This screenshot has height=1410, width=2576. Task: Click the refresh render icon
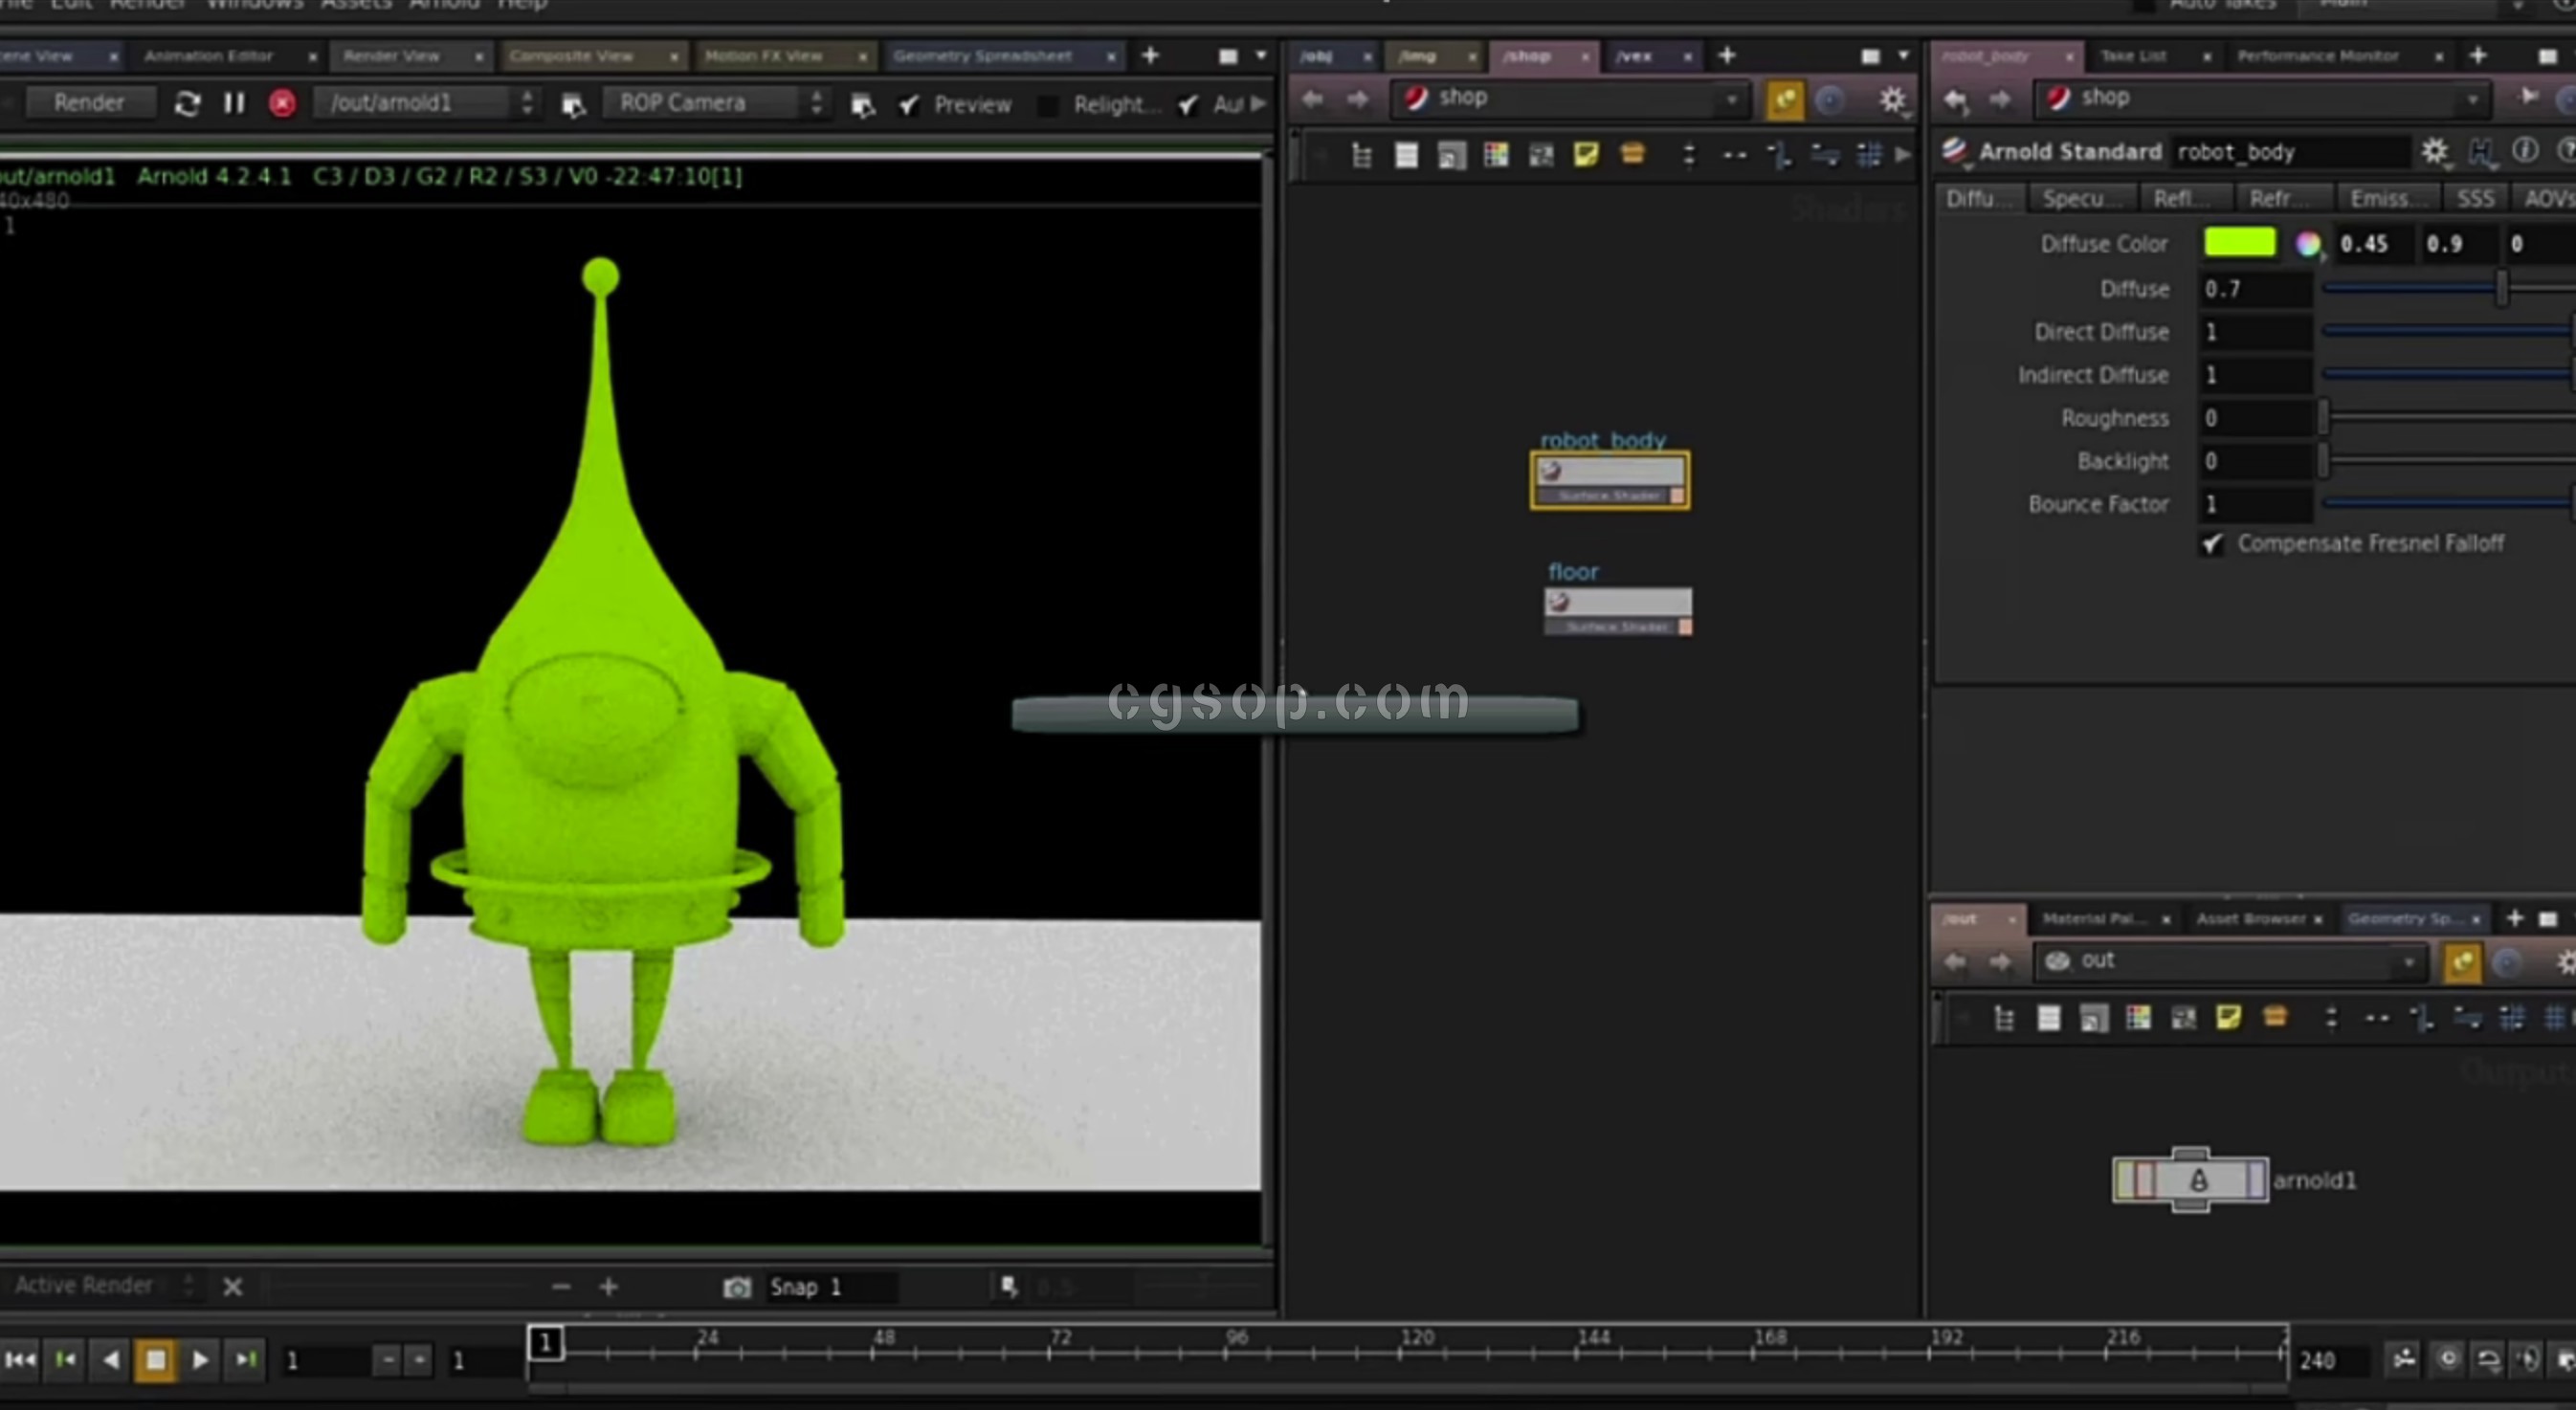pyautogui.click(x=187, y=103)
